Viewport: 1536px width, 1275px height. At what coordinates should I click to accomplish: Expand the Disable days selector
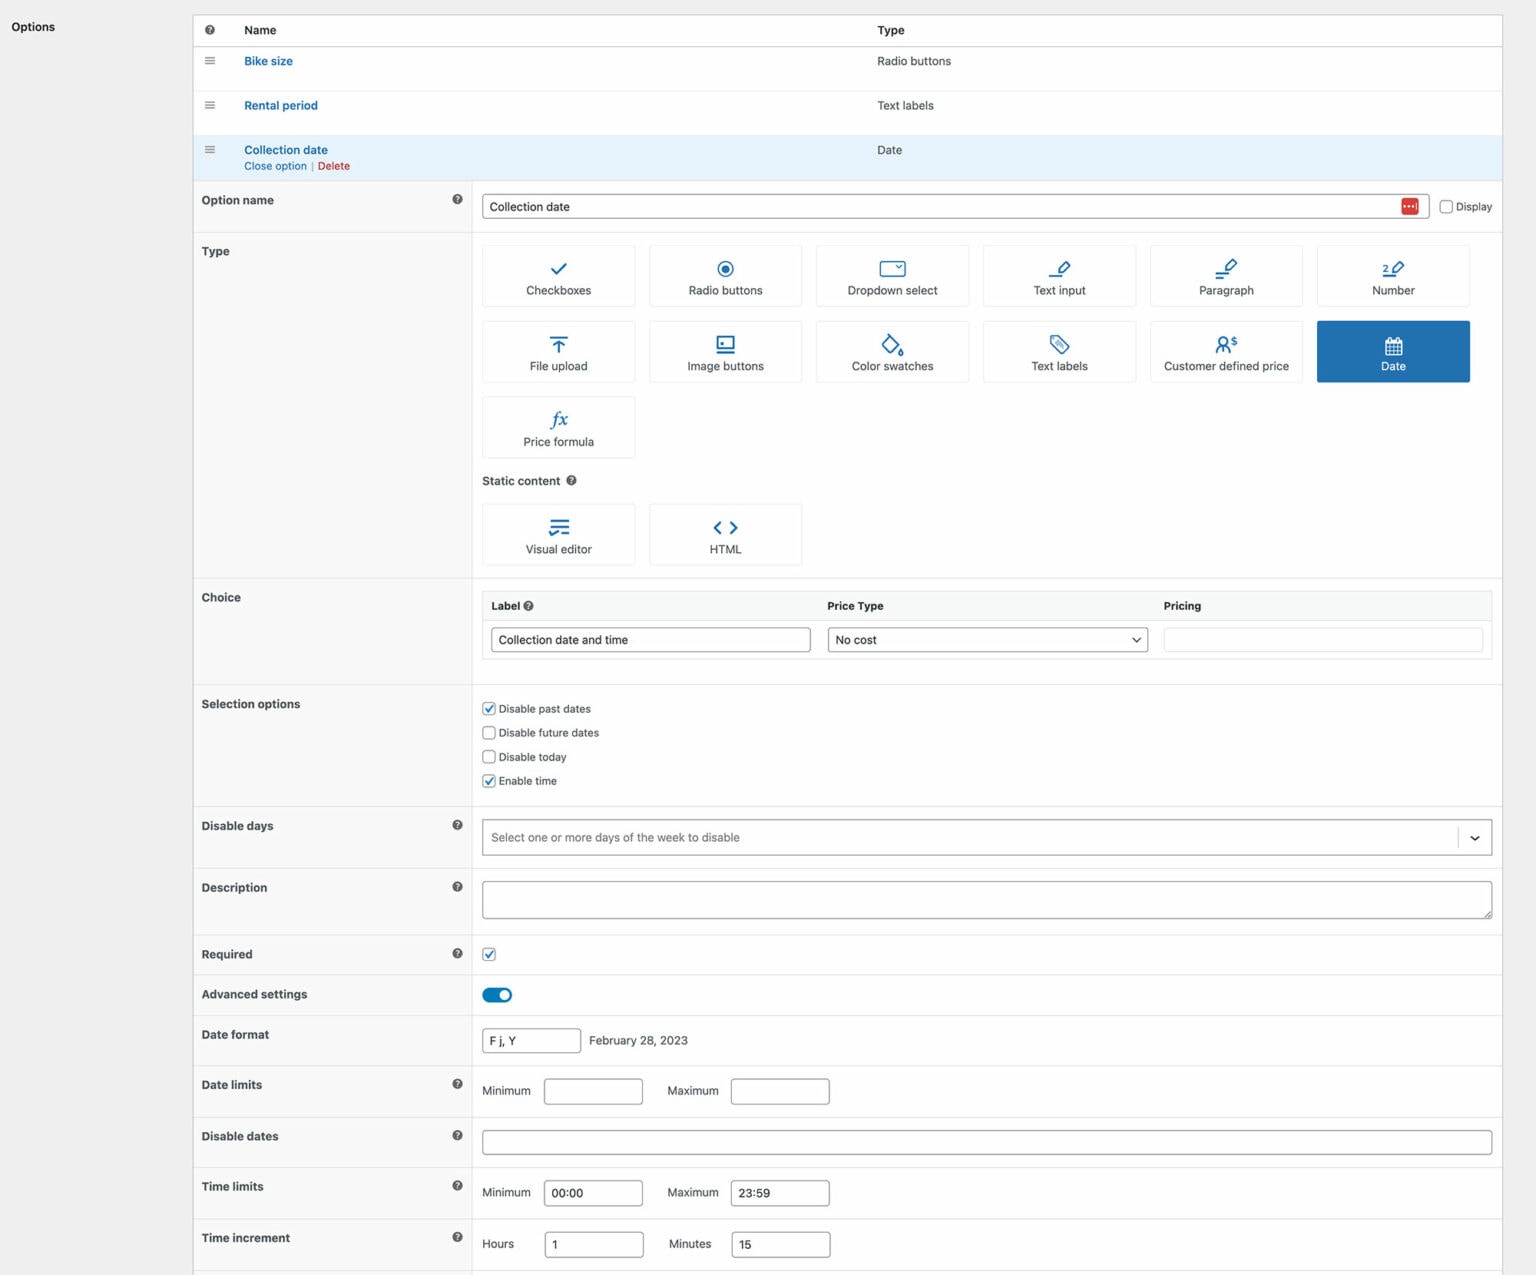[x=1473, y=837]
